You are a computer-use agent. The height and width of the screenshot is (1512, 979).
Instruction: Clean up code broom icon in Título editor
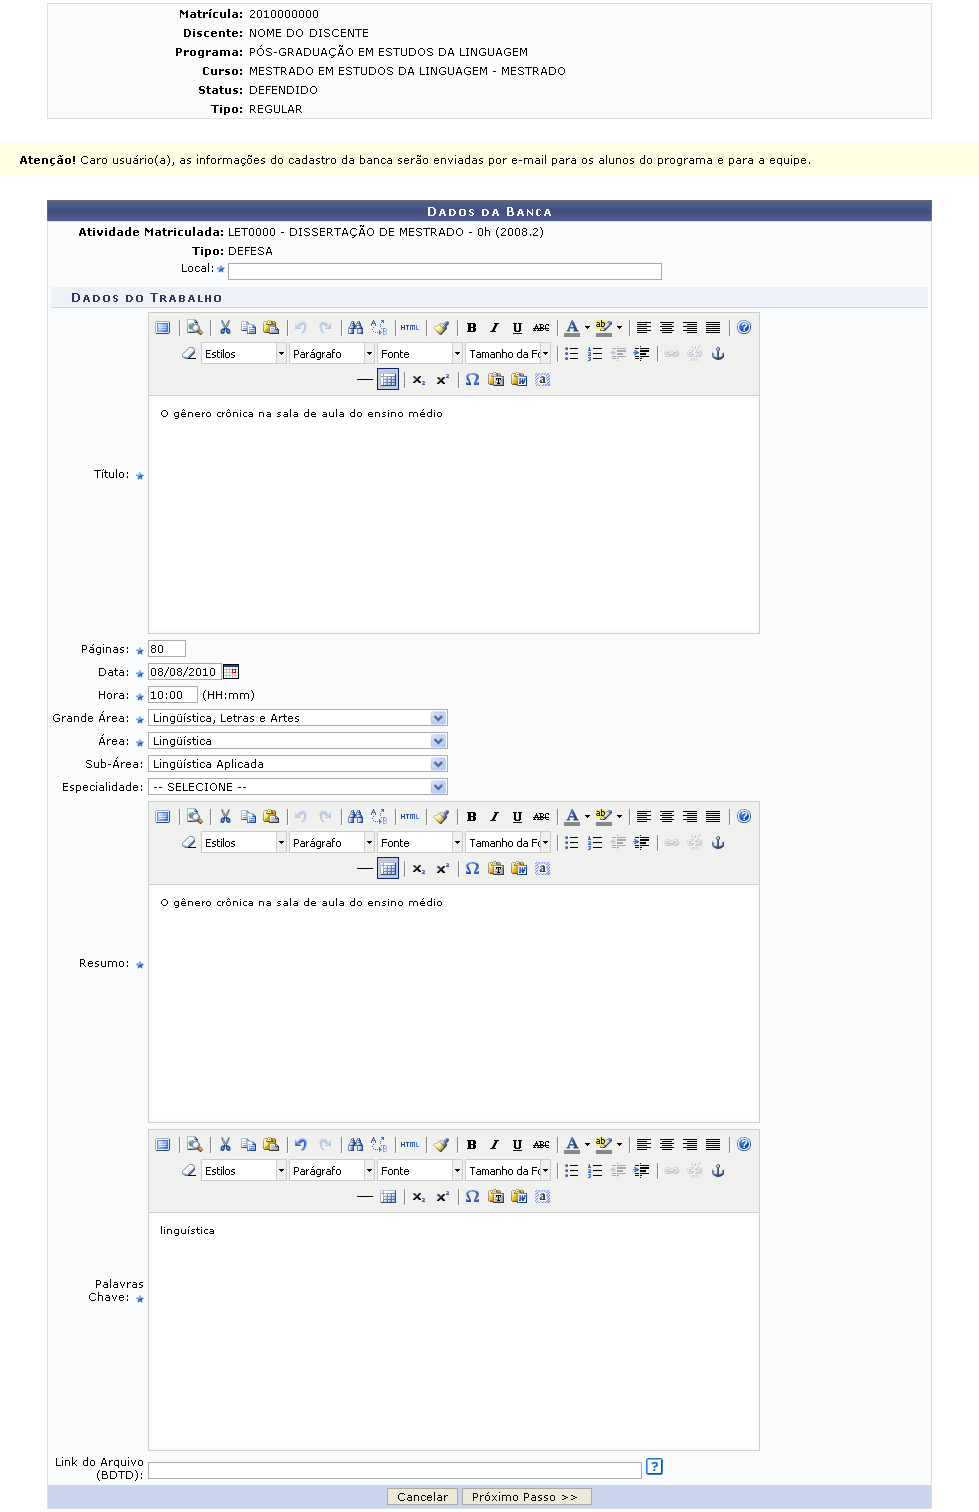coord(441,328)
